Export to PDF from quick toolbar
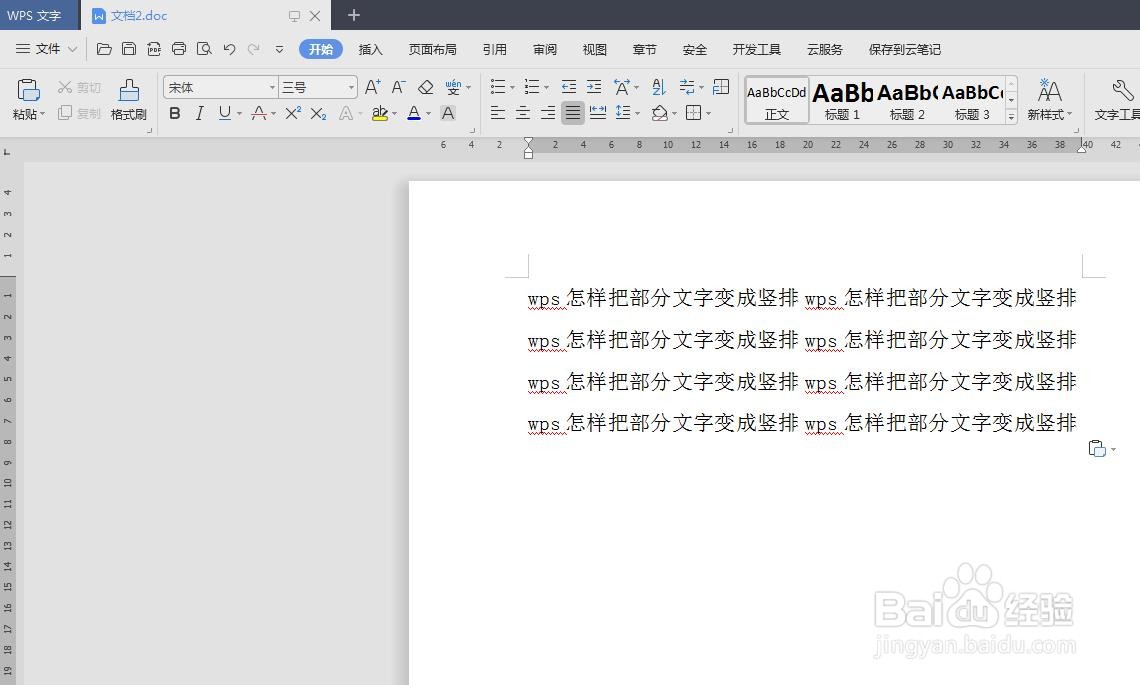1140x685 pixels. [x=153, y=49]
